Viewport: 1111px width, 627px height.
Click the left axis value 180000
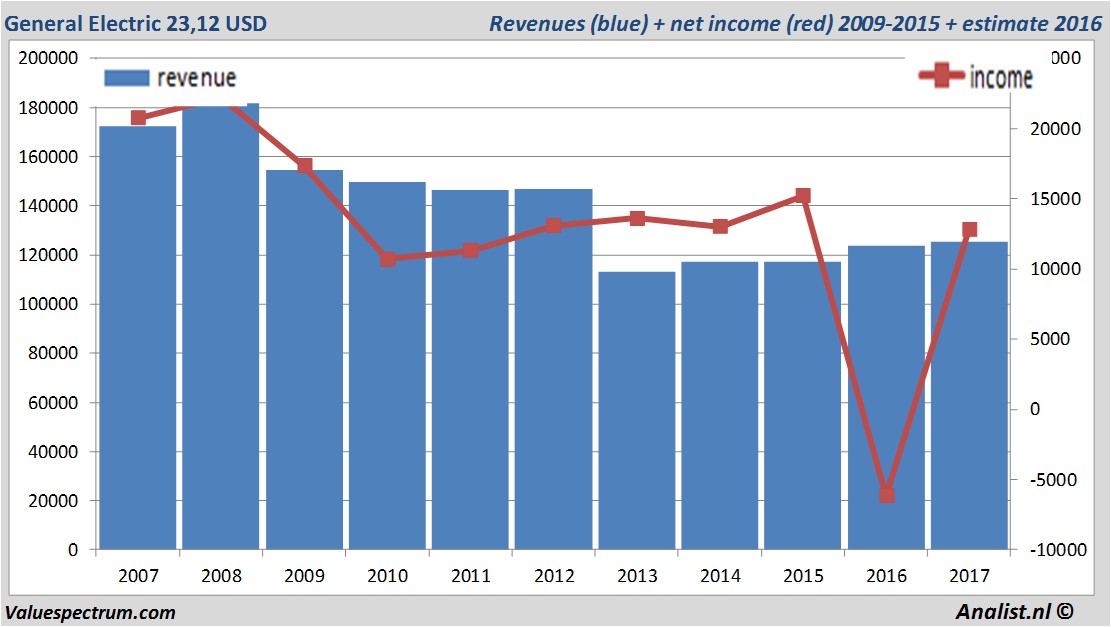pos(48,108)
